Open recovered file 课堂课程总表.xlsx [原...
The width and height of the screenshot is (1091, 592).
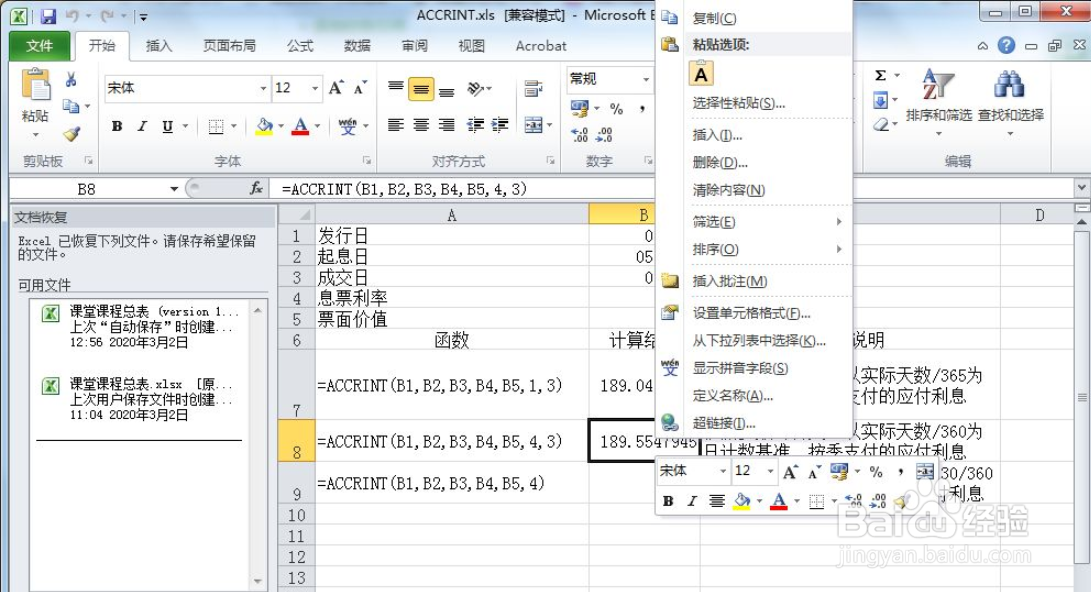coord(143,399)
